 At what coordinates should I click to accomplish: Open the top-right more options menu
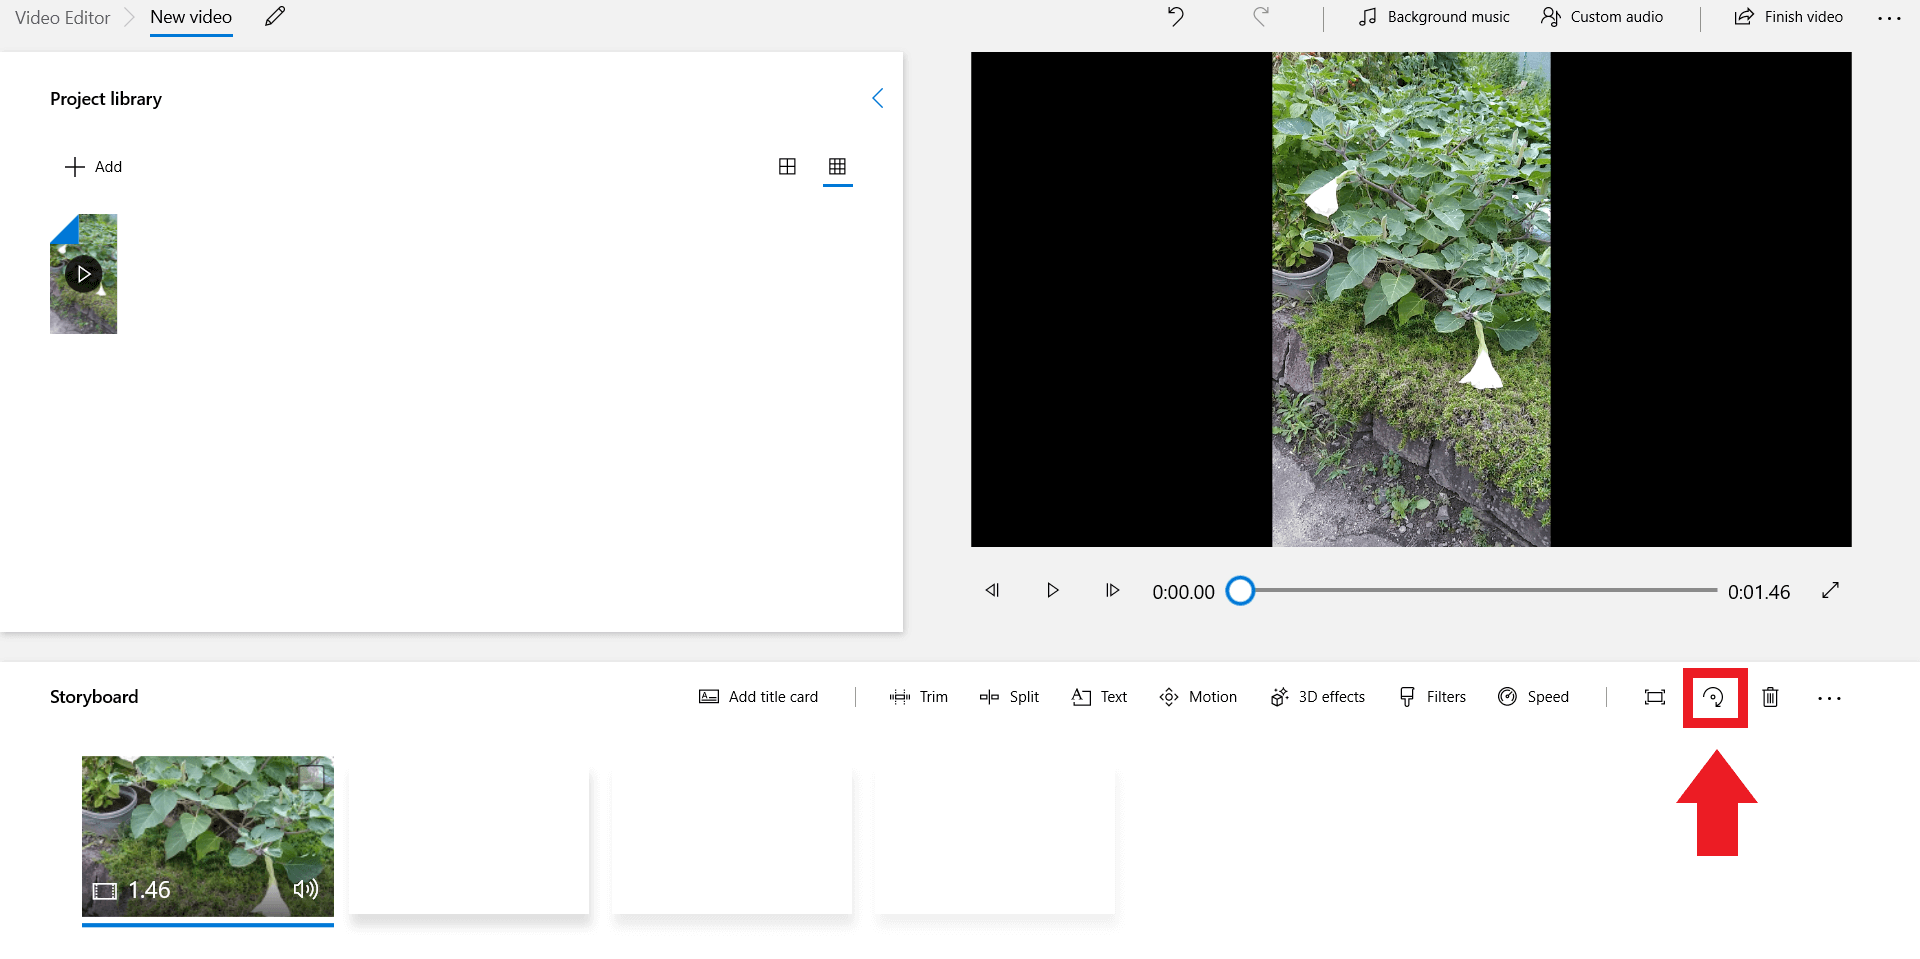point(1889,18)
